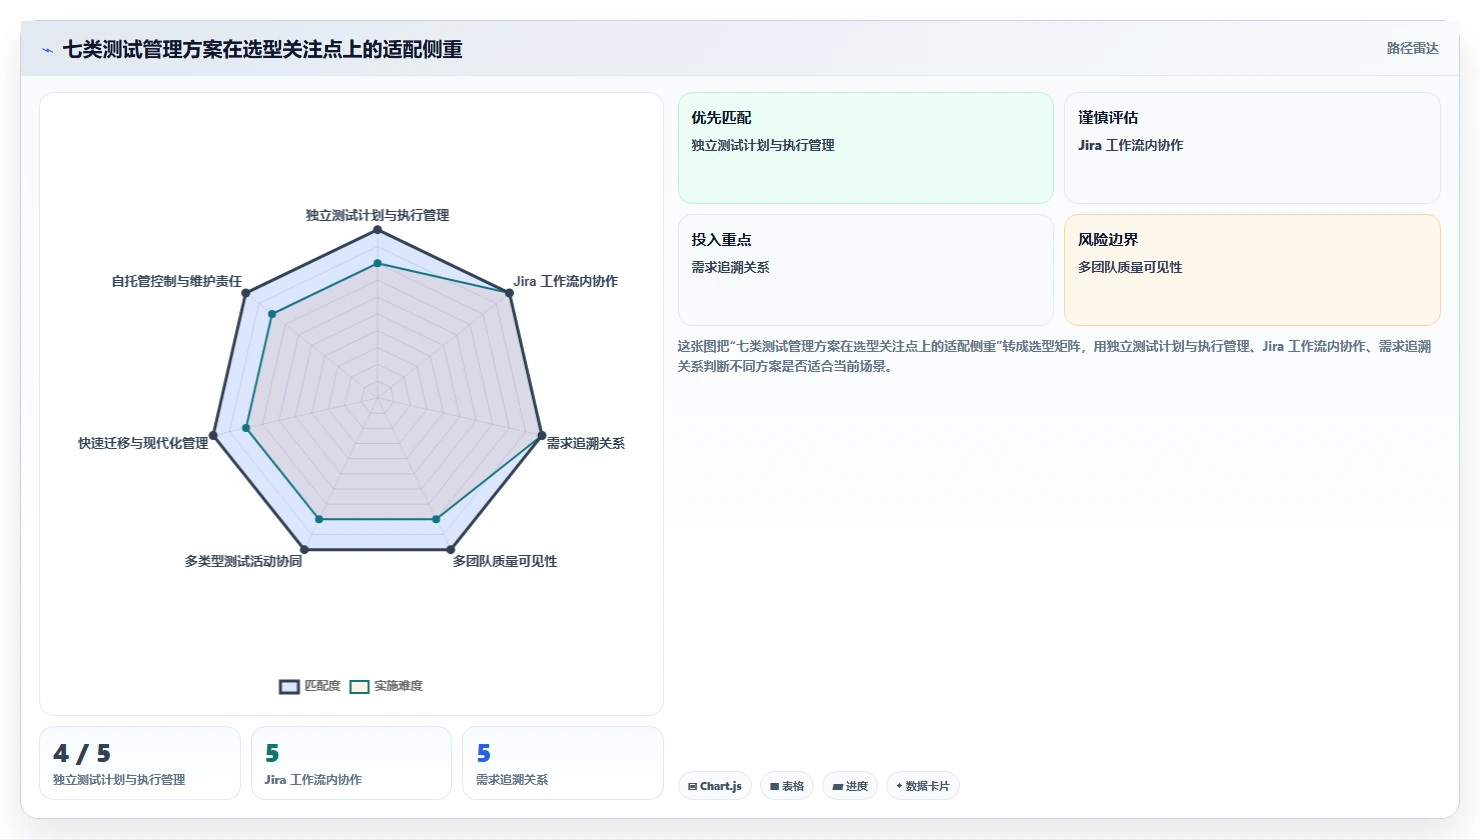Click the green 5 Jira 工作流内协作 stat card
1480x840 pixels.
point(351,763)
